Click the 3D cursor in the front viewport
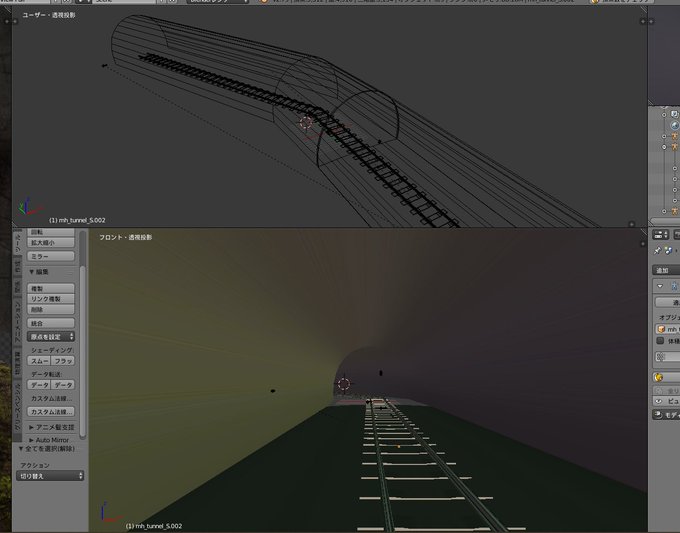Viewport: 680px width, 533px height. 344,384
